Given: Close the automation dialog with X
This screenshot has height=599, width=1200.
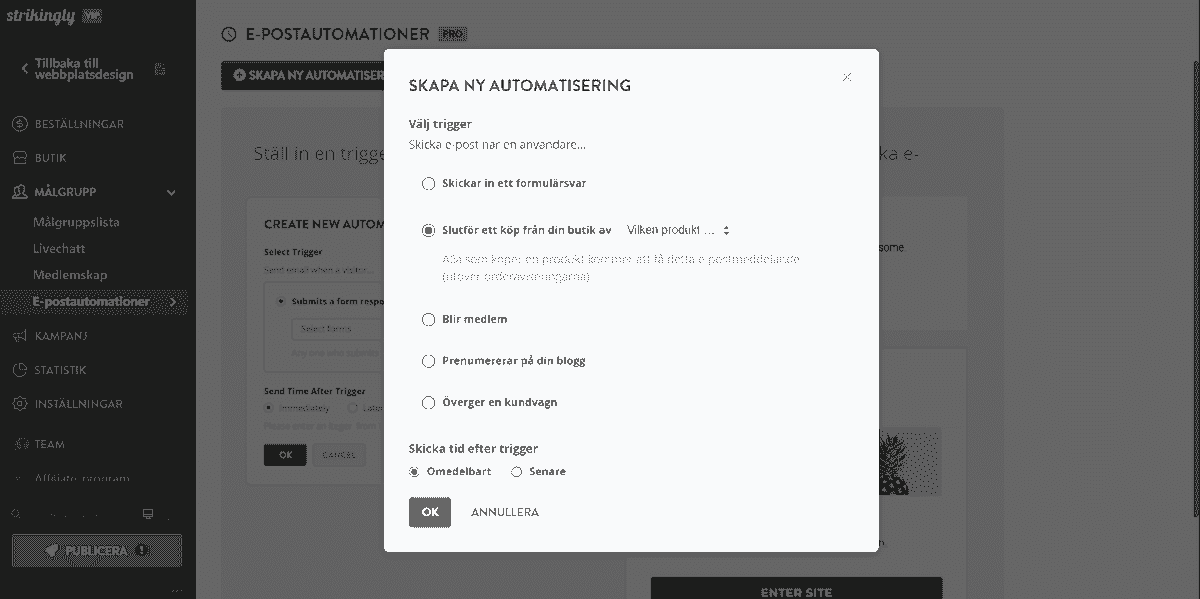Looking at the screenshot, I should tap(847, 77).
